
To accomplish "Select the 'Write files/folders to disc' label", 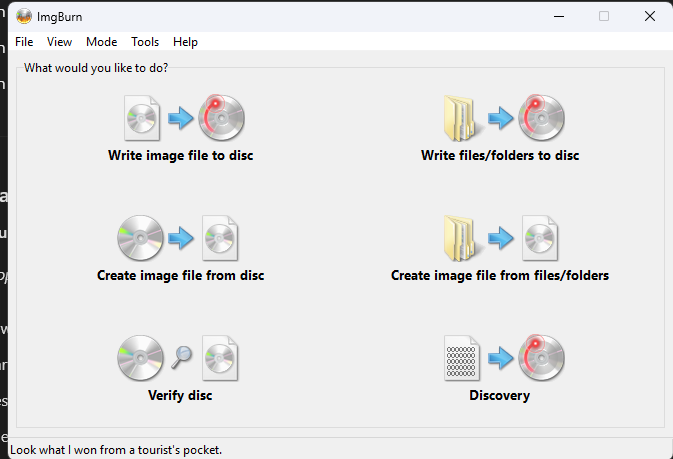I will coord(500,155).
